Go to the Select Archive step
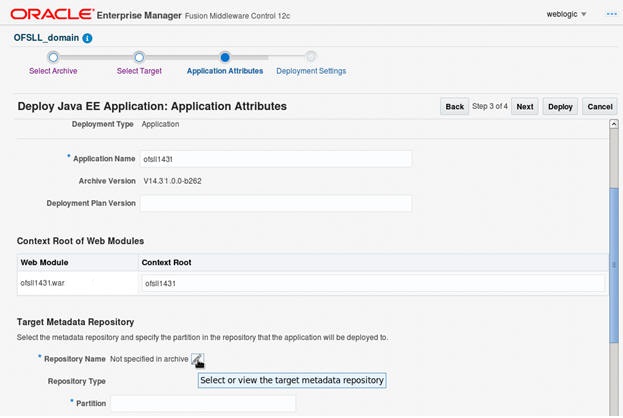Screen dimensions: 623x418 pyautogui.click(x=52, y=71)
